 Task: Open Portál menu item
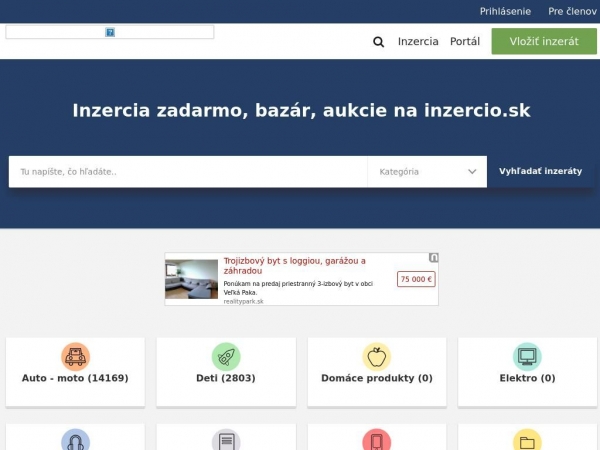pos(465,41)
